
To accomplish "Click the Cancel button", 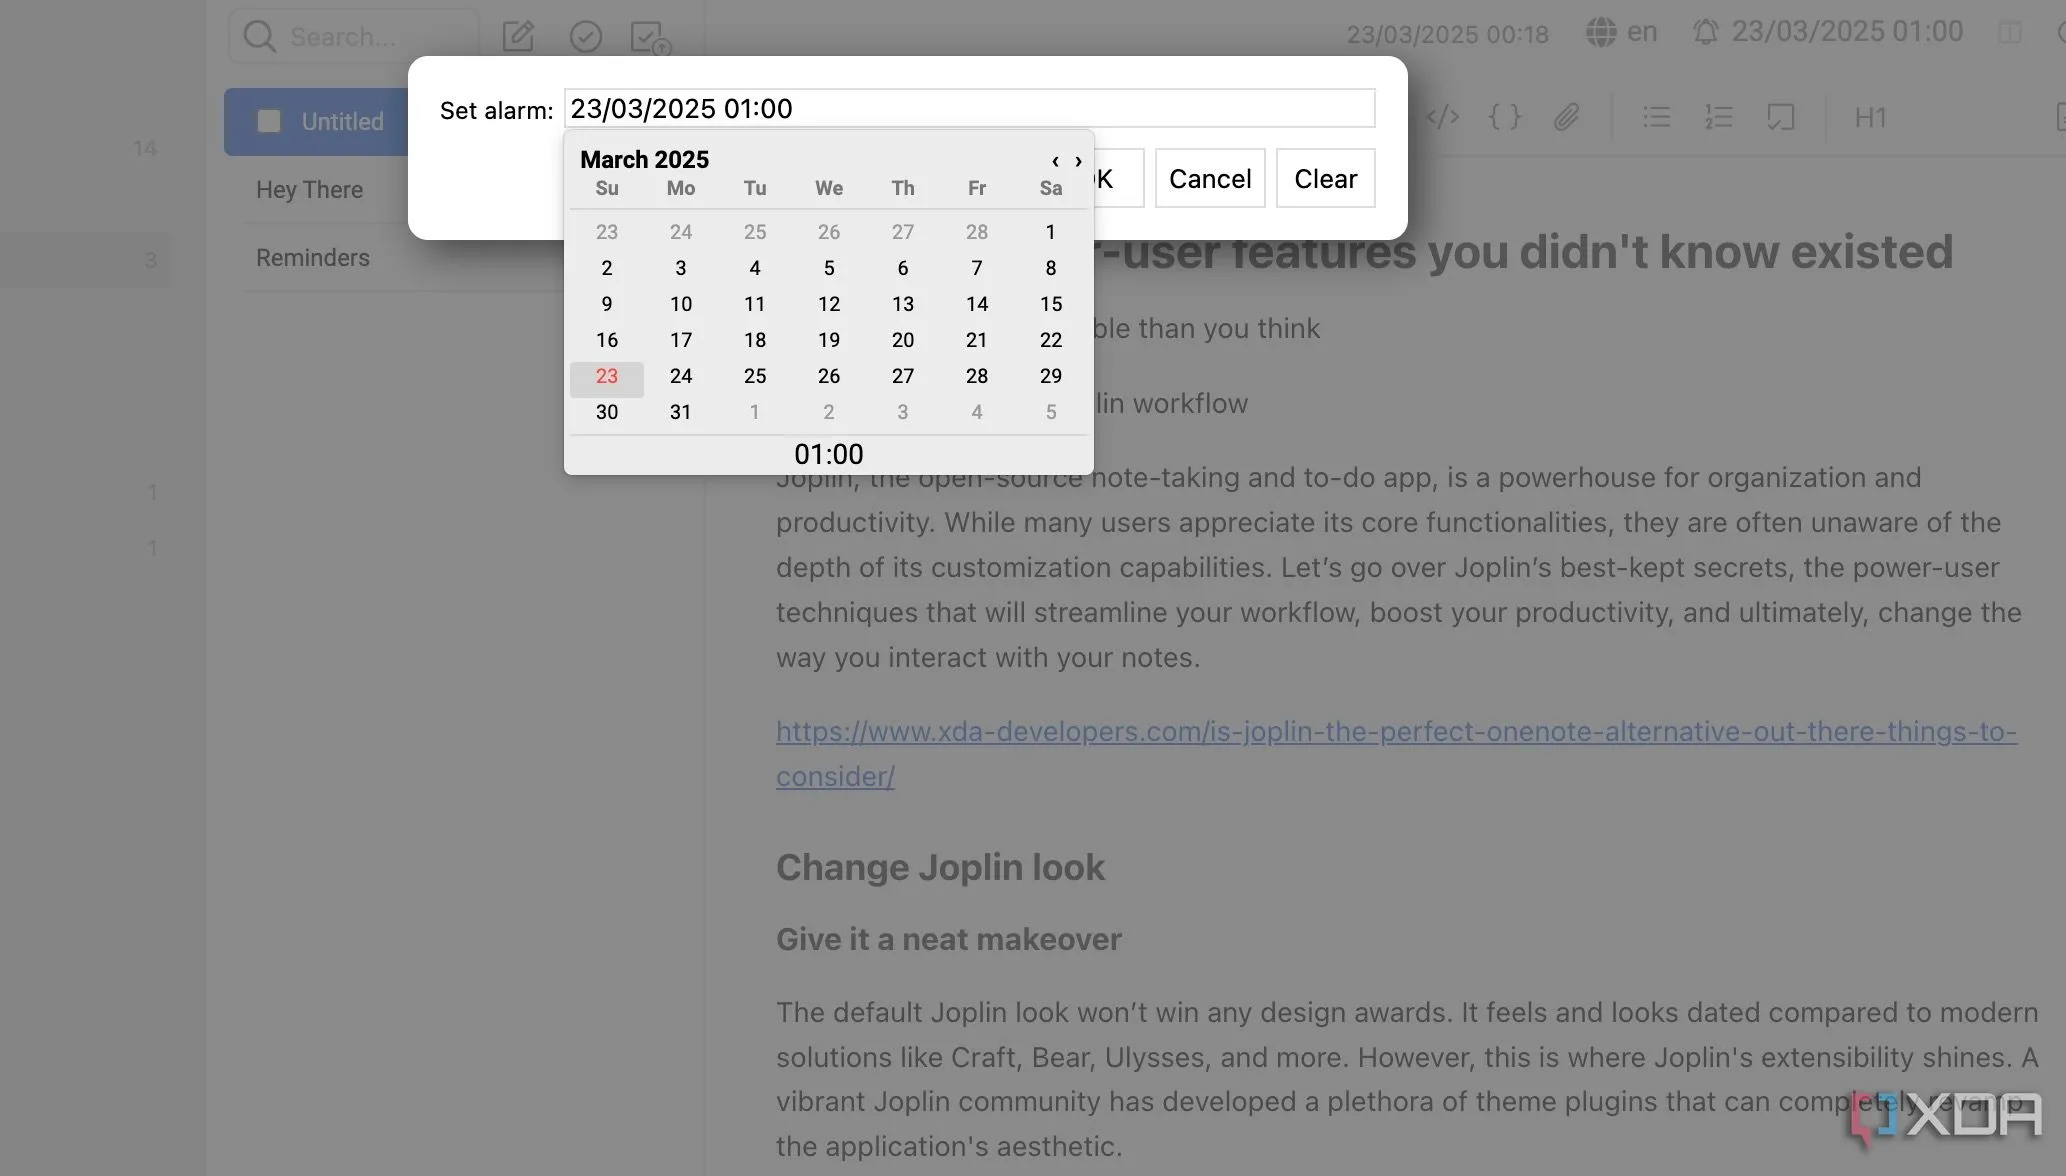I will [1210, 178].
